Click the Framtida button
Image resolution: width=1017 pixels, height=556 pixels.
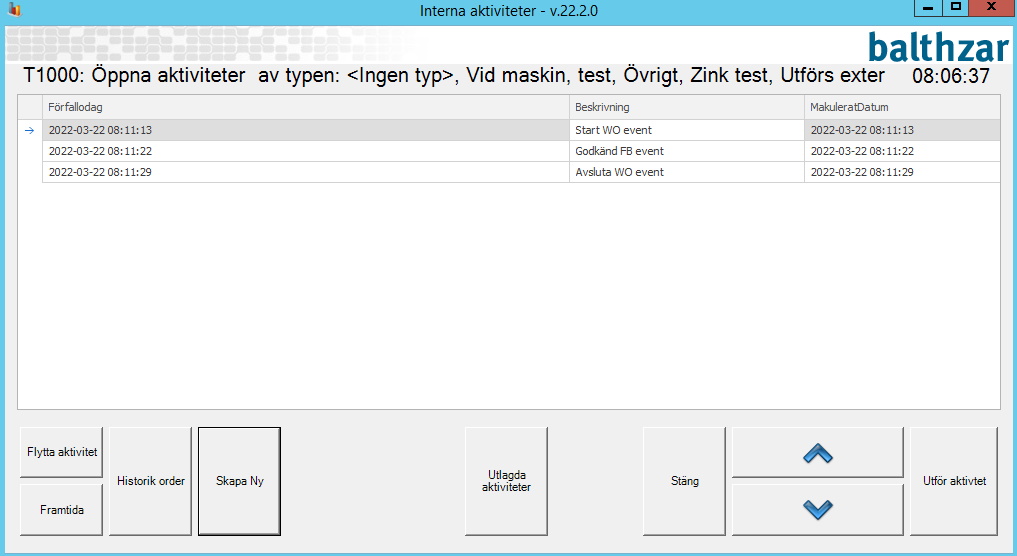pos(62,510)
